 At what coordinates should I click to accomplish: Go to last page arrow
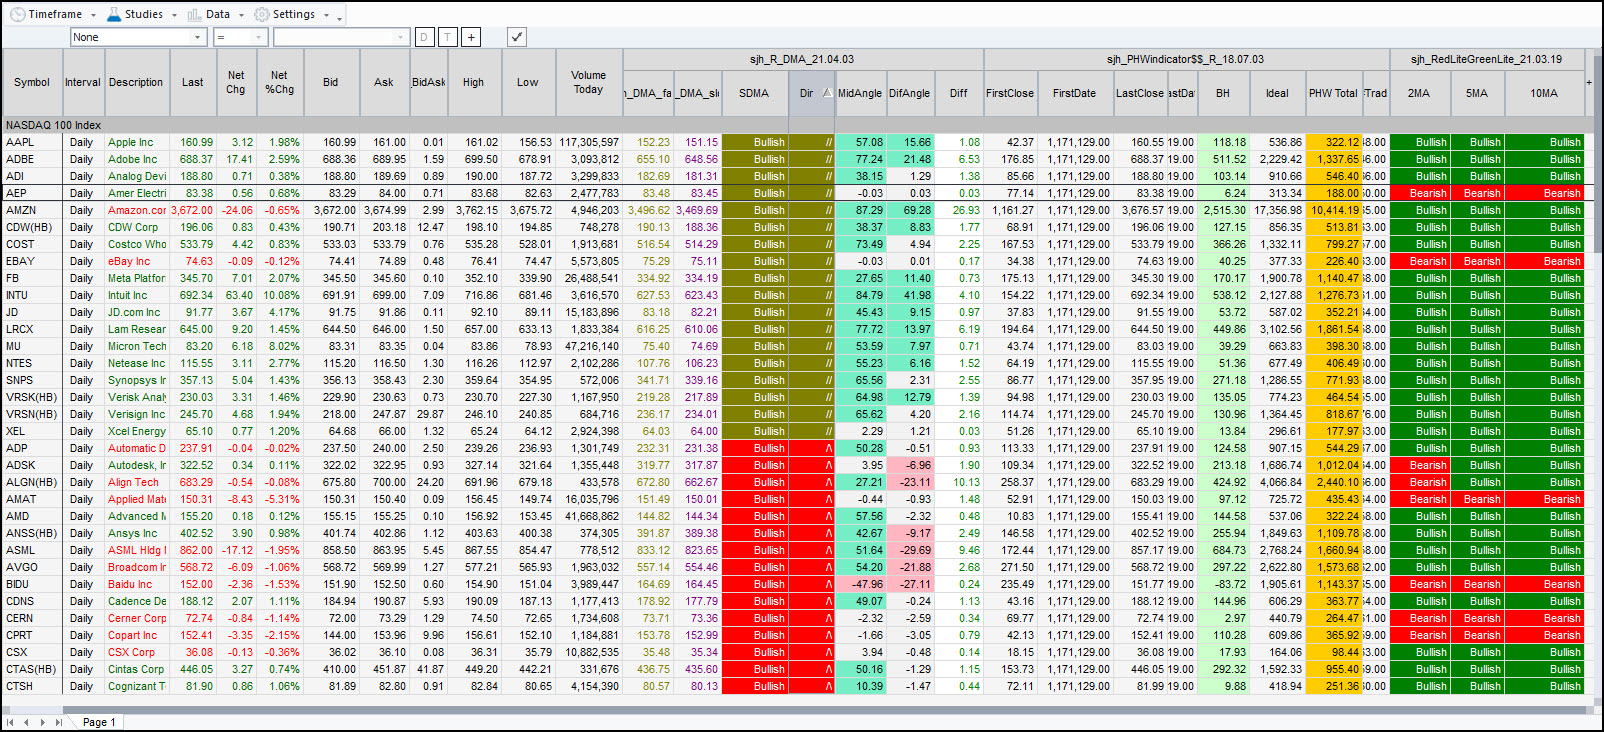(x=59, y=722)
